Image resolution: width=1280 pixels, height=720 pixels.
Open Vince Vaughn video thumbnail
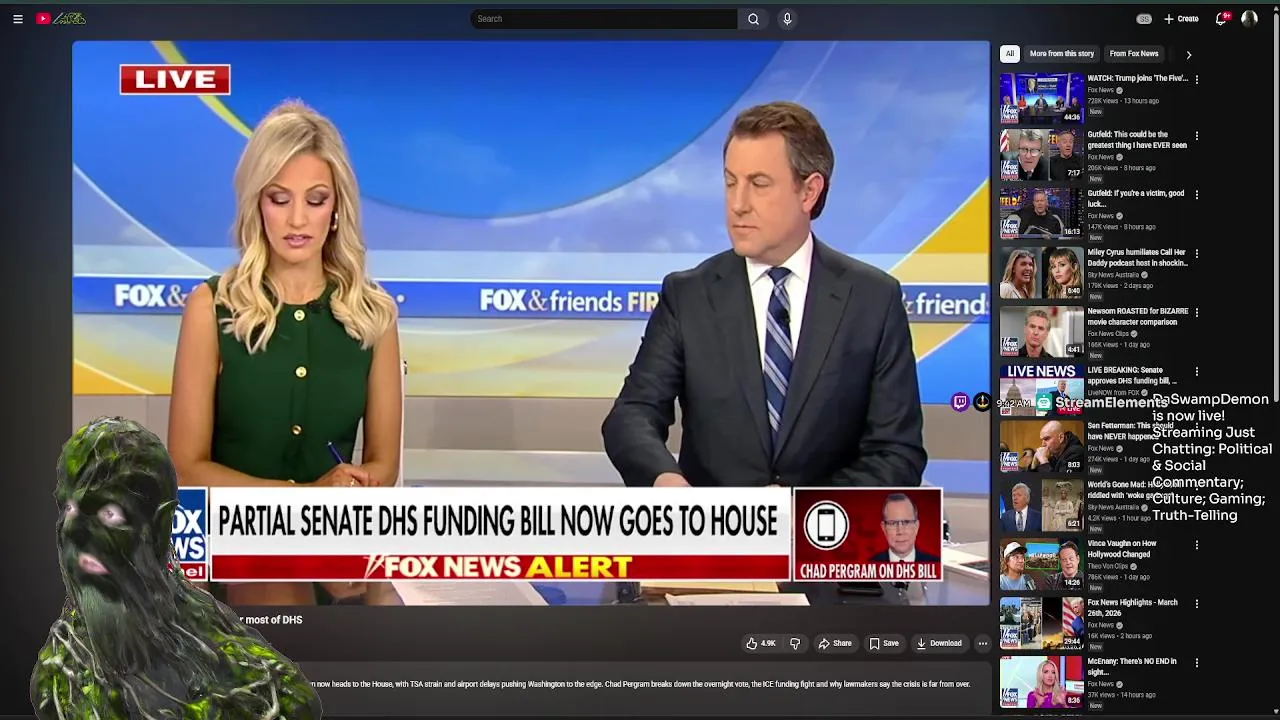click(1041, 564)
